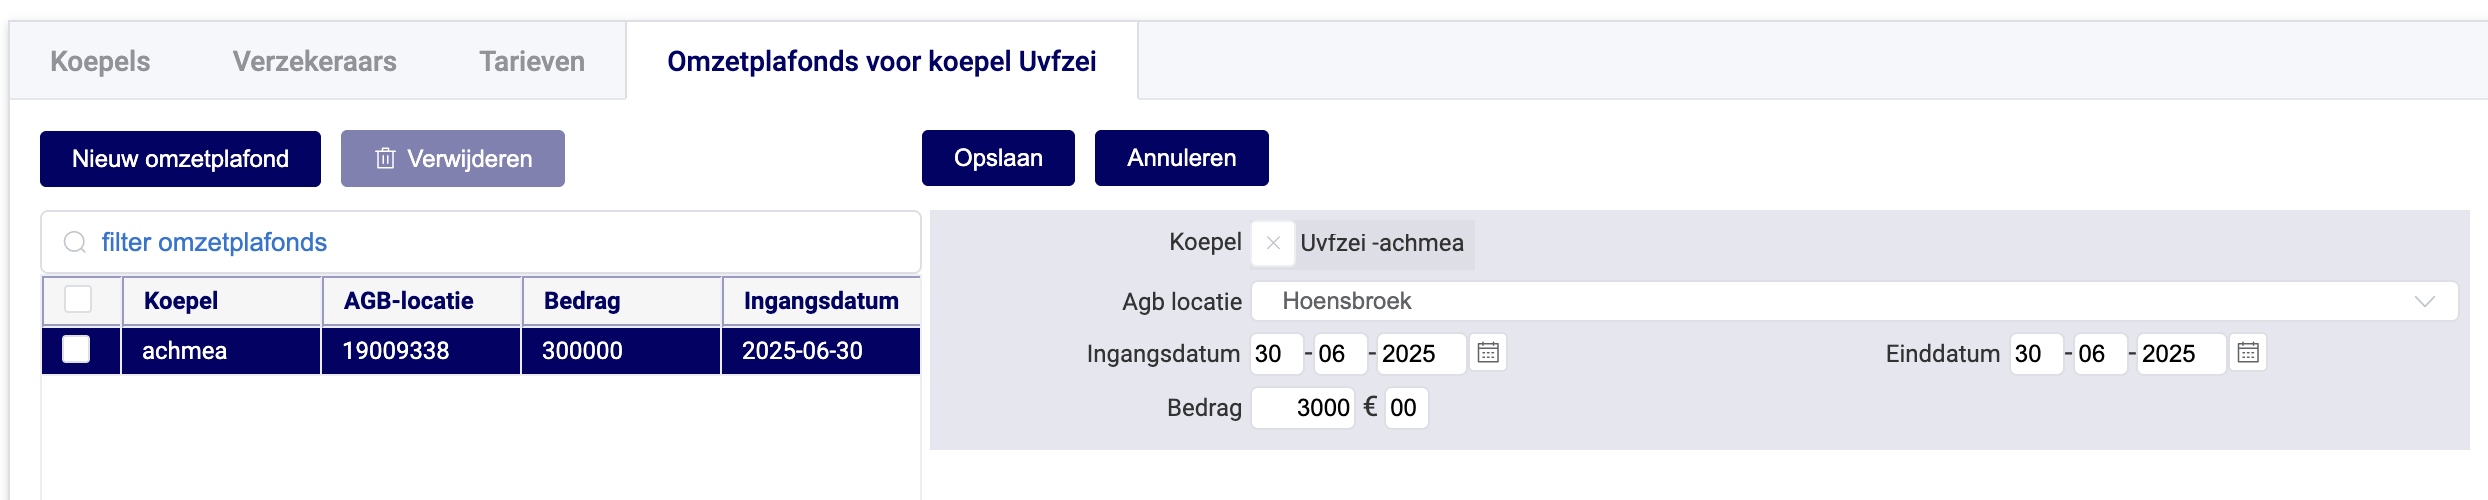Sort by the Bedrag column header
The image size is (2488, 500).
tap(582, 301)
